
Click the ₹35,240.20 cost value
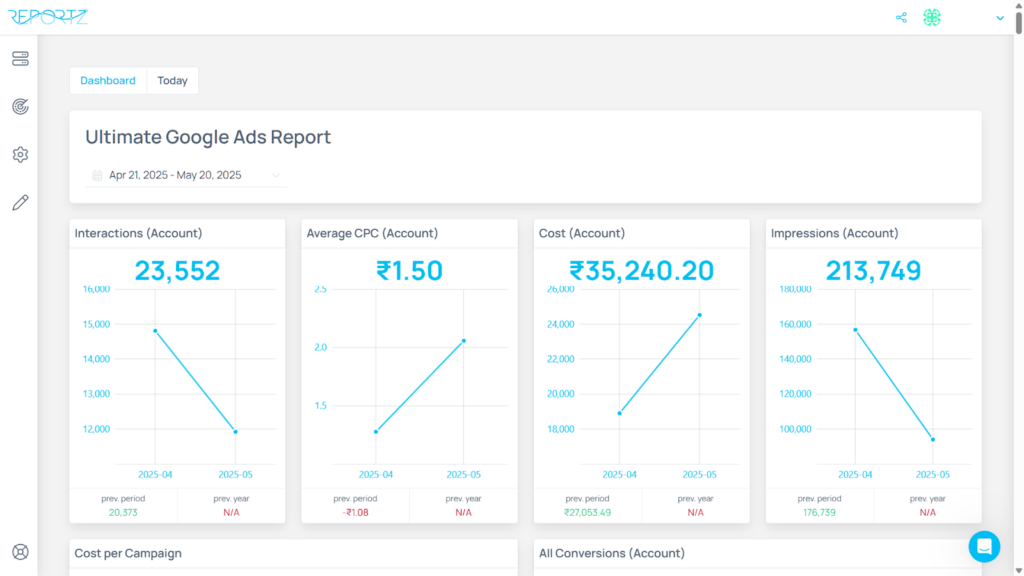641,270
